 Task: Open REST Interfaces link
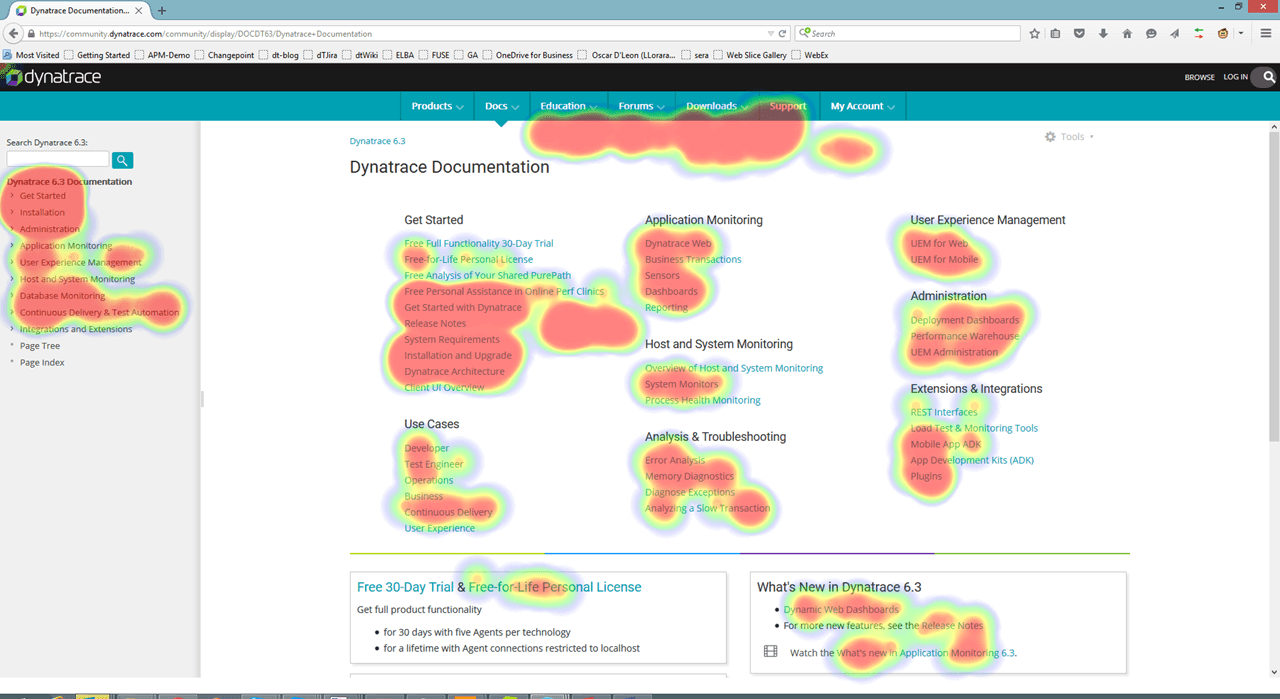[944, 412]
